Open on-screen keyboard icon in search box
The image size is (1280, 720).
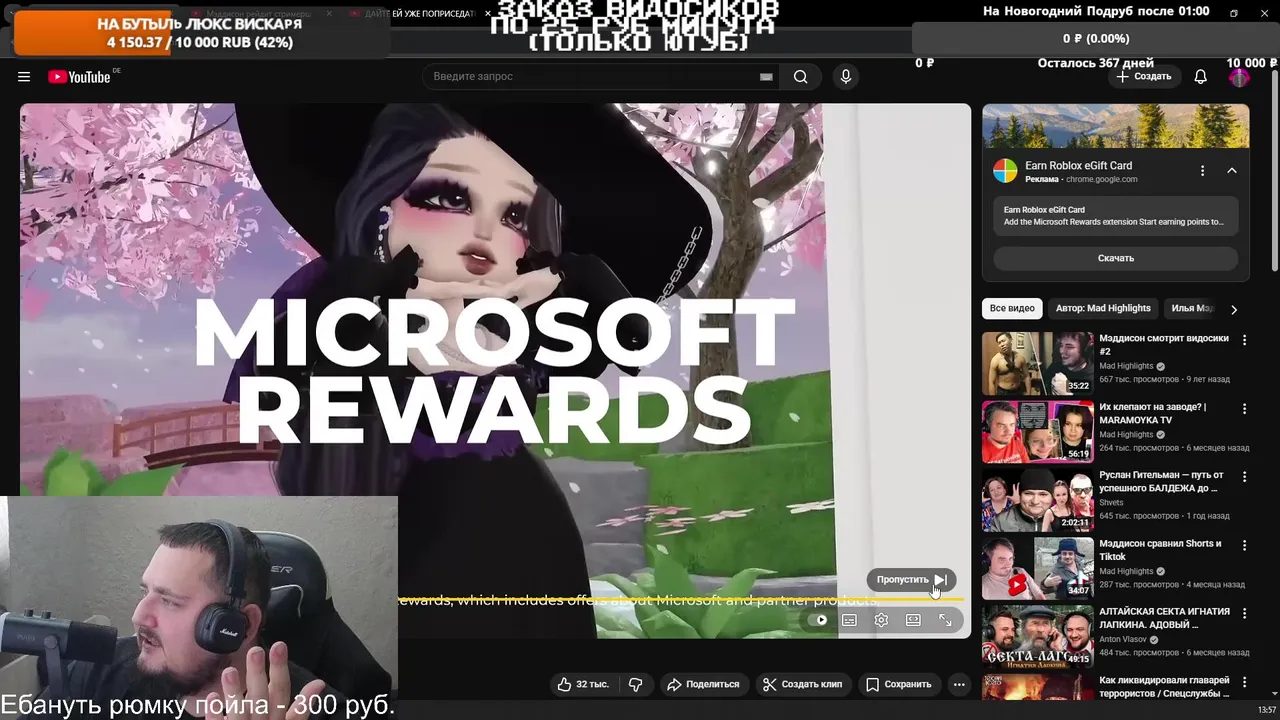(766, 77)
